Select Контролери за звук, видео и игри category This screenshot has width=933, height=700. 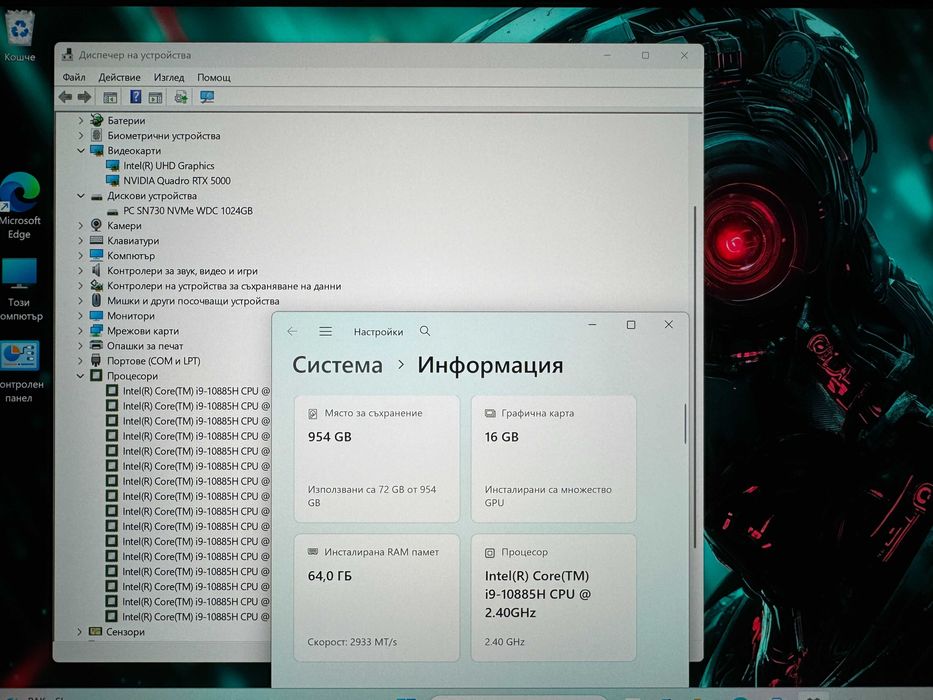pyautogui.click(x=182, y=271)
